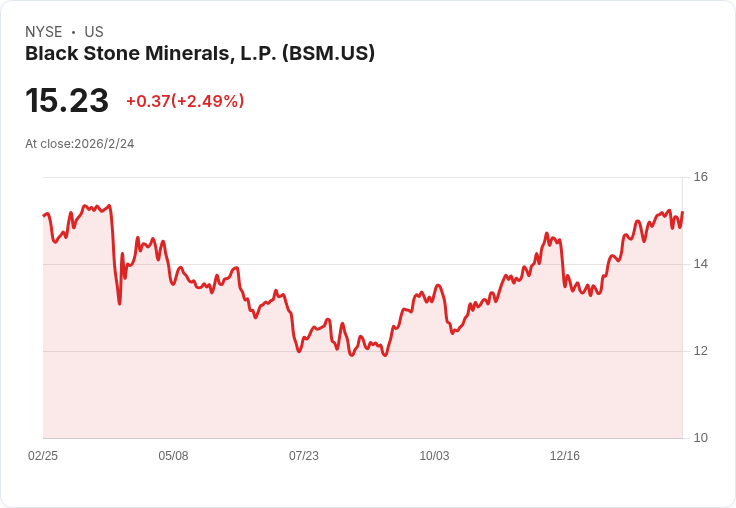Click the 16 price axis label

[700, 177]
